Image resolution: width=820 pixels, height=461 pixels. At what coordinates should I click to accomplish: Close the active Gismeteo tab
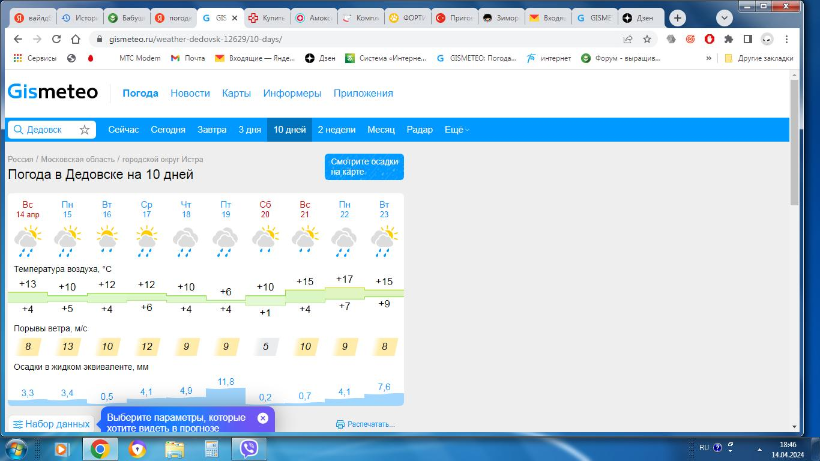pyautogui.click(x=235, y=18)
